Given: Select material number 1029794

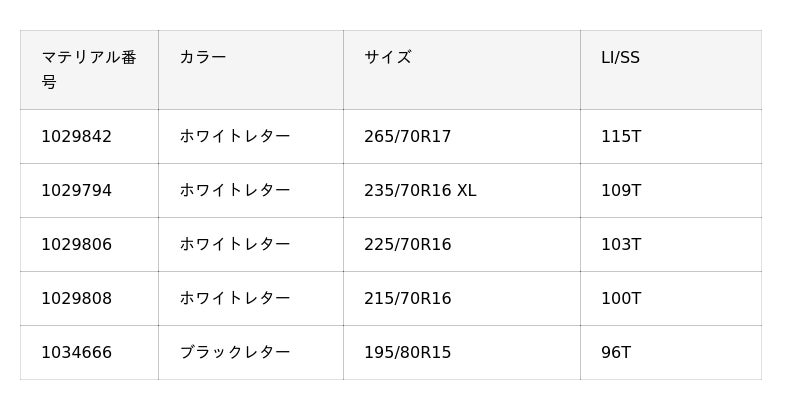Looking at the screenshot, I should point(77,191).
